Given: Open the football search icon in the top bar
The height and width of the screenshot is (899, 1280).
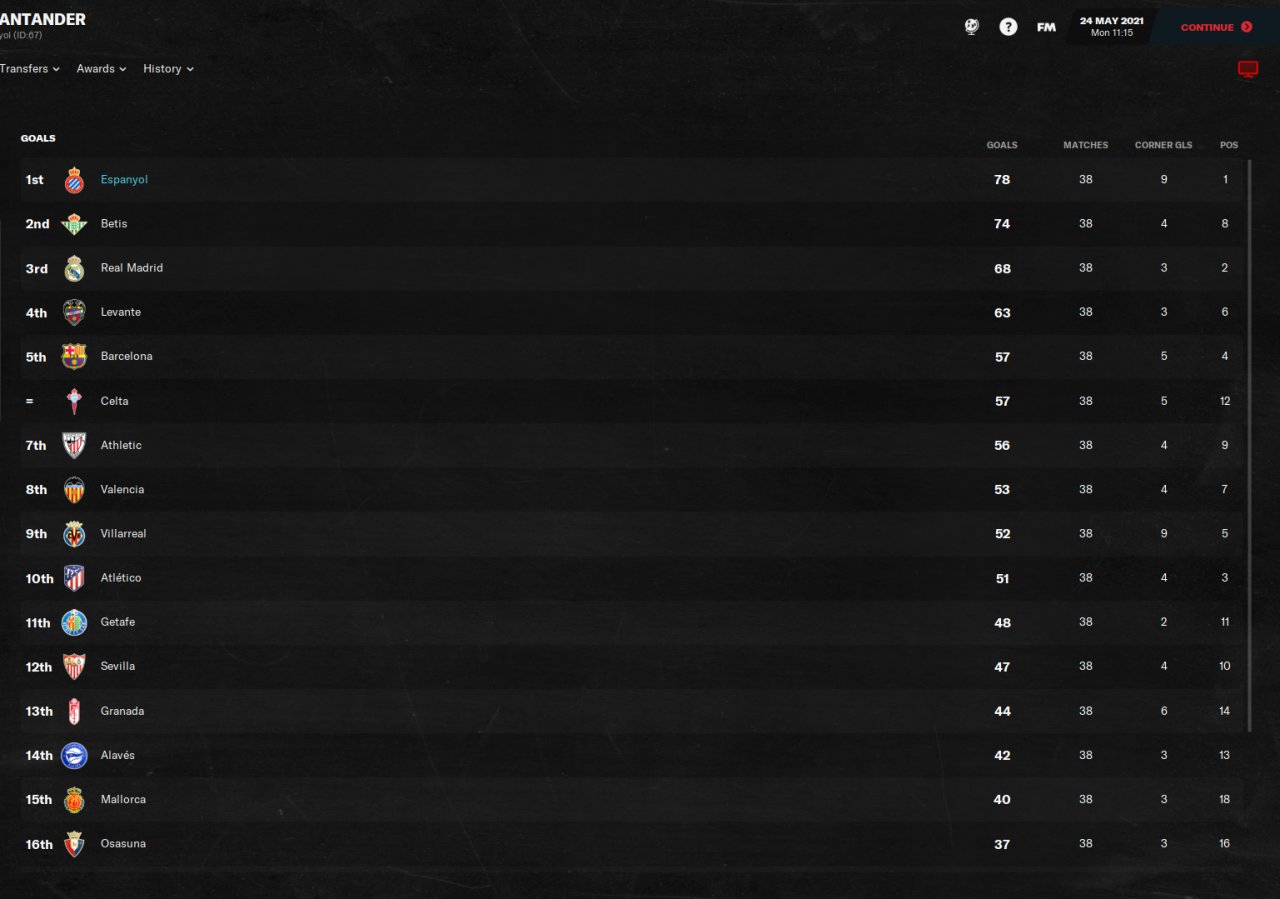Looking at the screenshot, I should (972, 27).
